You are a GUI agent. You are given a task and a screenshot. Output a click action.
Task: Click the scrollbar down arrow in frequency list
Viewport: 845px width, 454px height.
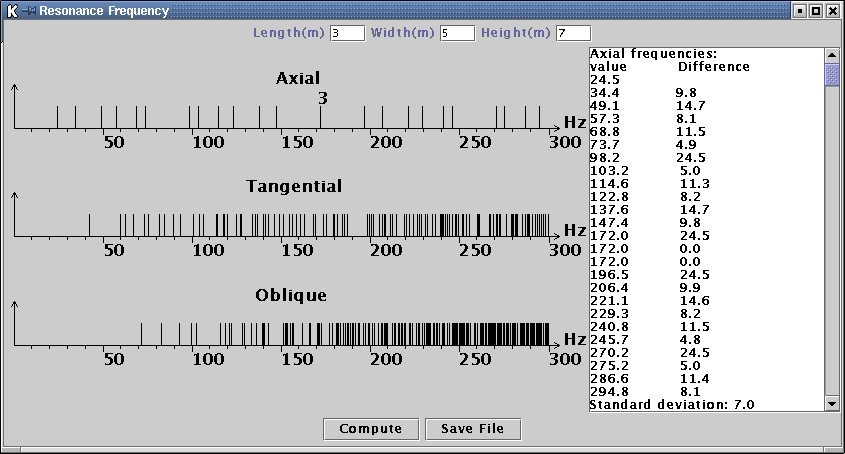831,403
